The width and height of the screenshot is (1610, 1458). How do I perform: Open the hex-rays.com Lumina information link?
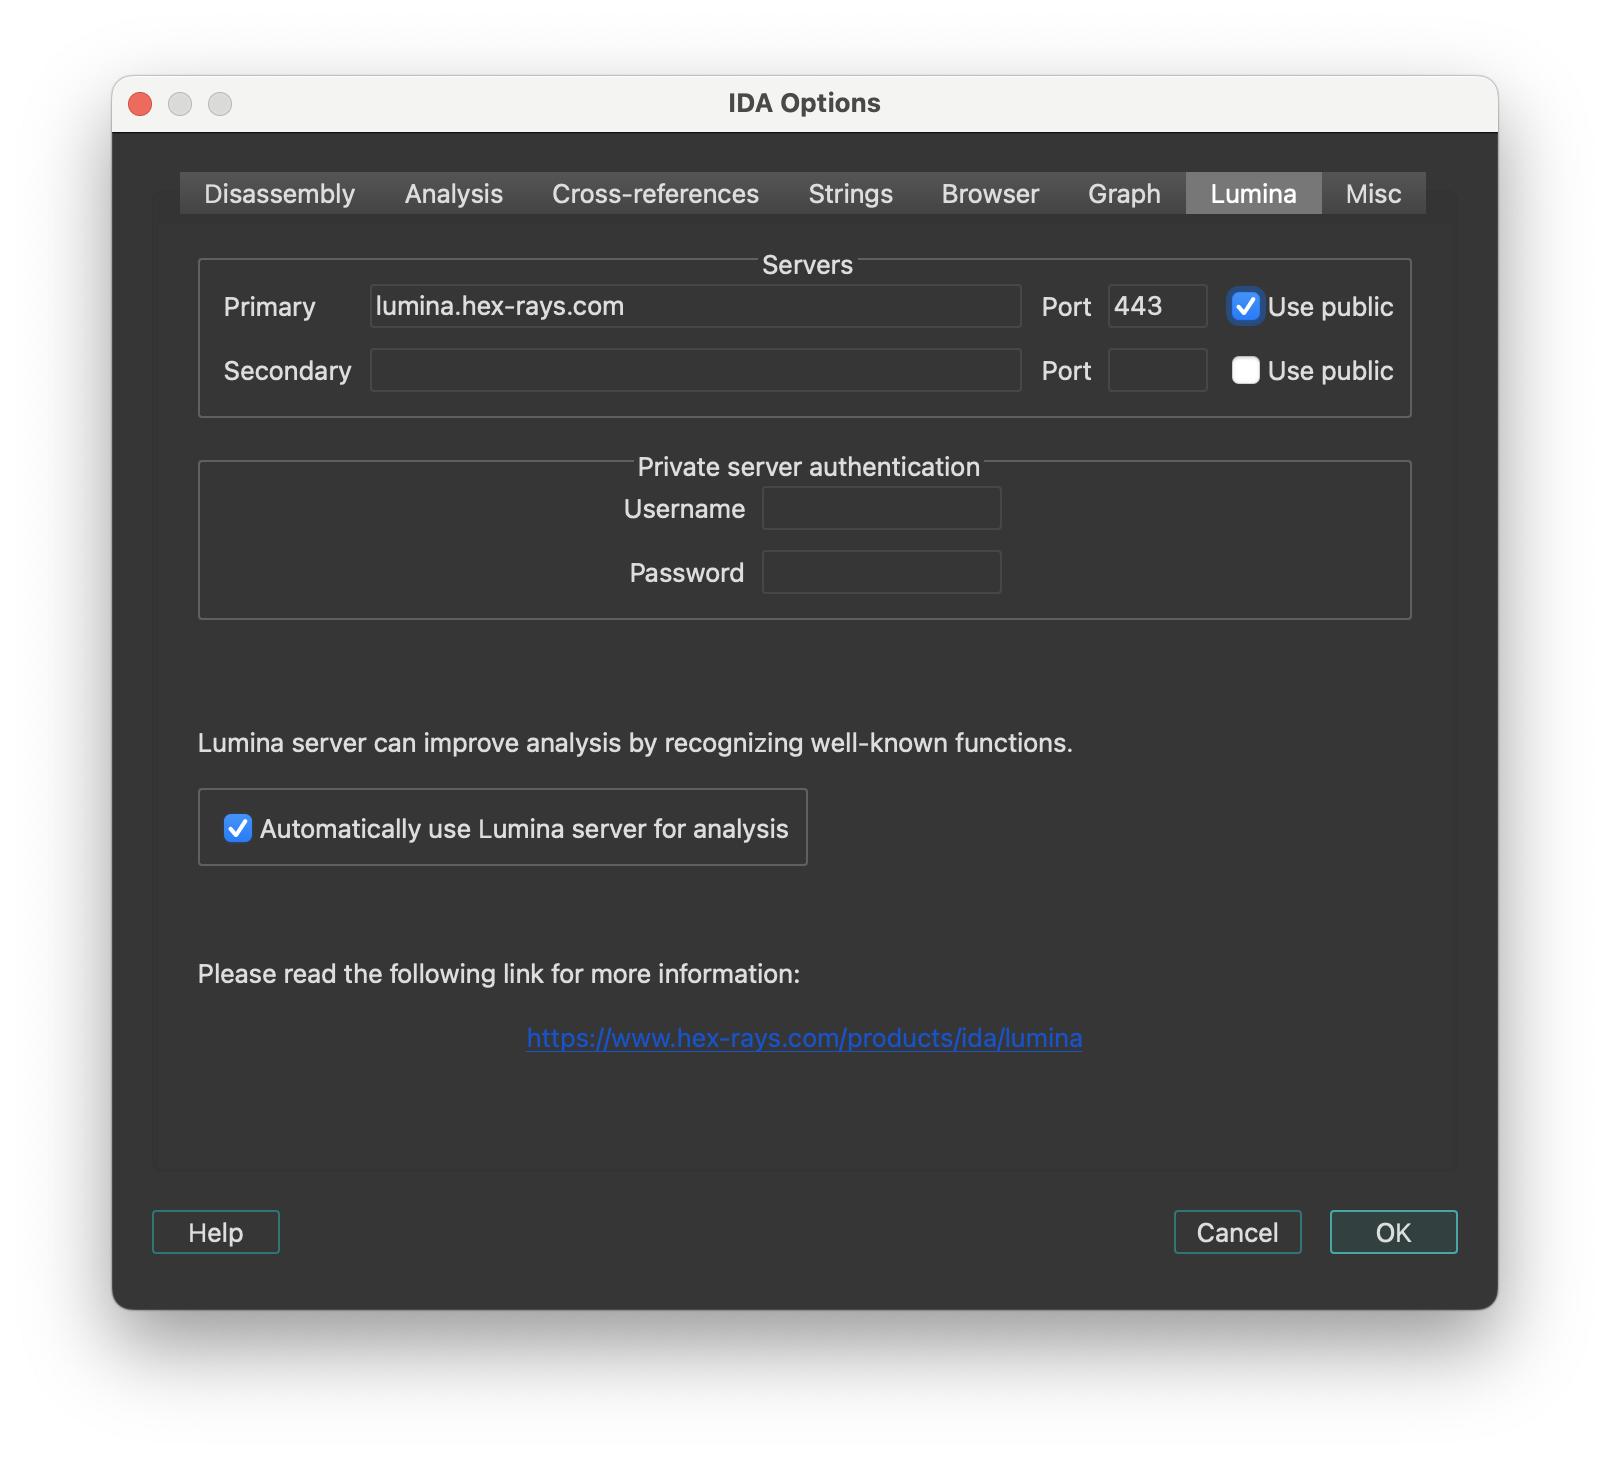tap(804, 1039)
